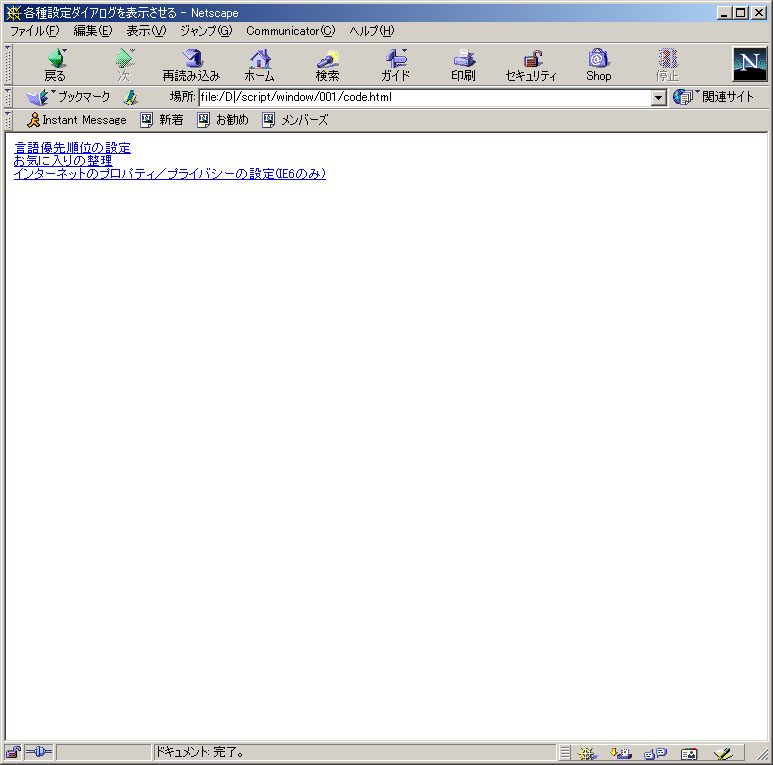Click the Netscape N logo
Screen dimensions: 773x765
(x=749, y=64)
